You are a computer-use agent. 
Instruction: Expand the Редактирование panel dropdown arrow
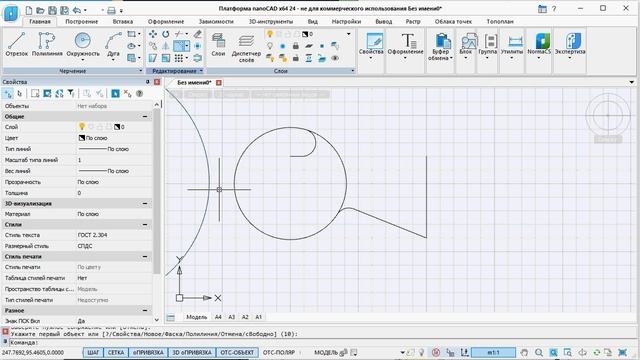click(201, 71)
